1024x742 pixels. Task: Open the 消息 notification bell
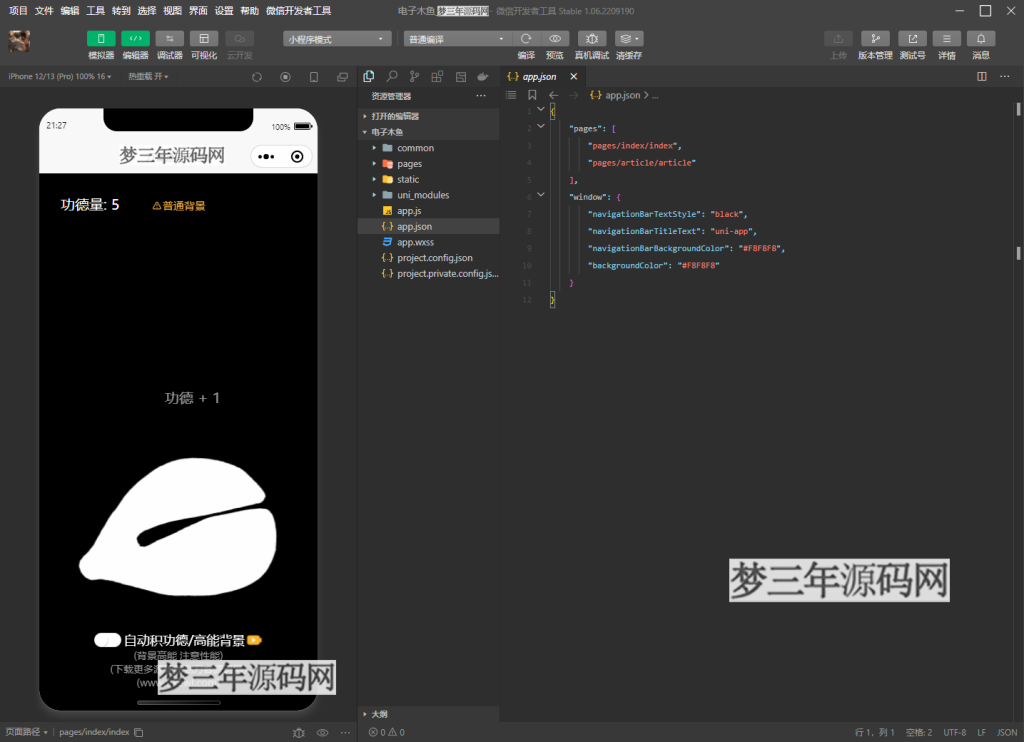[980, 38]
